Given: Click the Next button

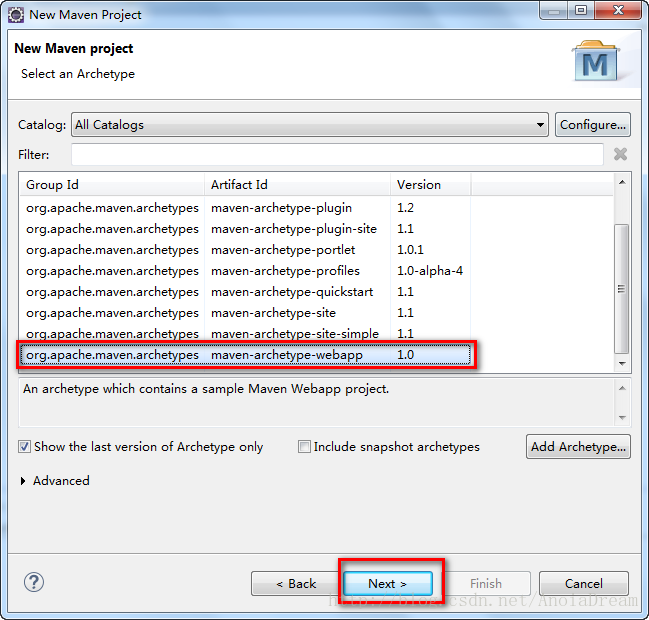Looking at the screenshot, I should point(388,584).
